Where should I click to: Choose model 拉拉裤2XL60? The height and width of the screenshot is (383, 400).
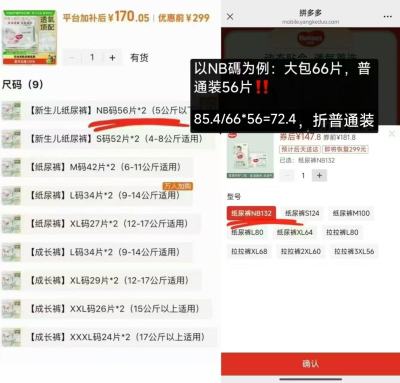pos(301,251)
